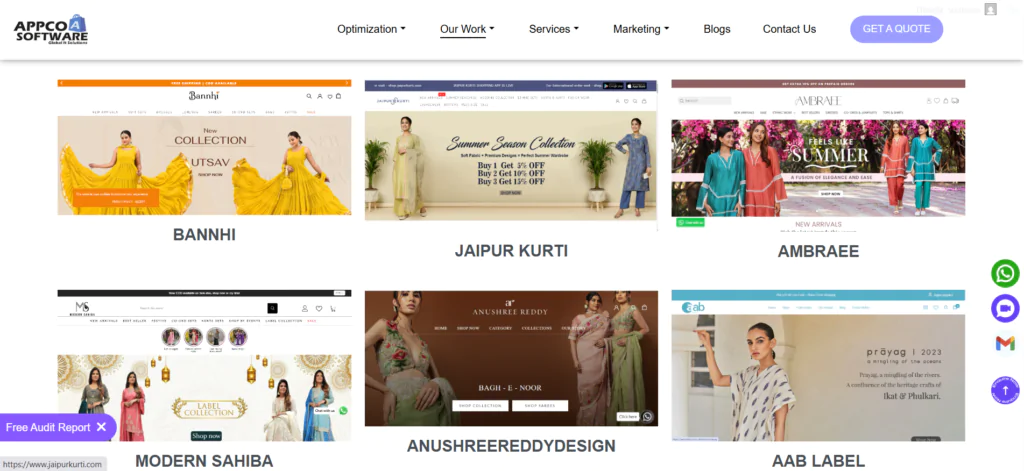Click the Get A Quote button

[x=896, y=29]
